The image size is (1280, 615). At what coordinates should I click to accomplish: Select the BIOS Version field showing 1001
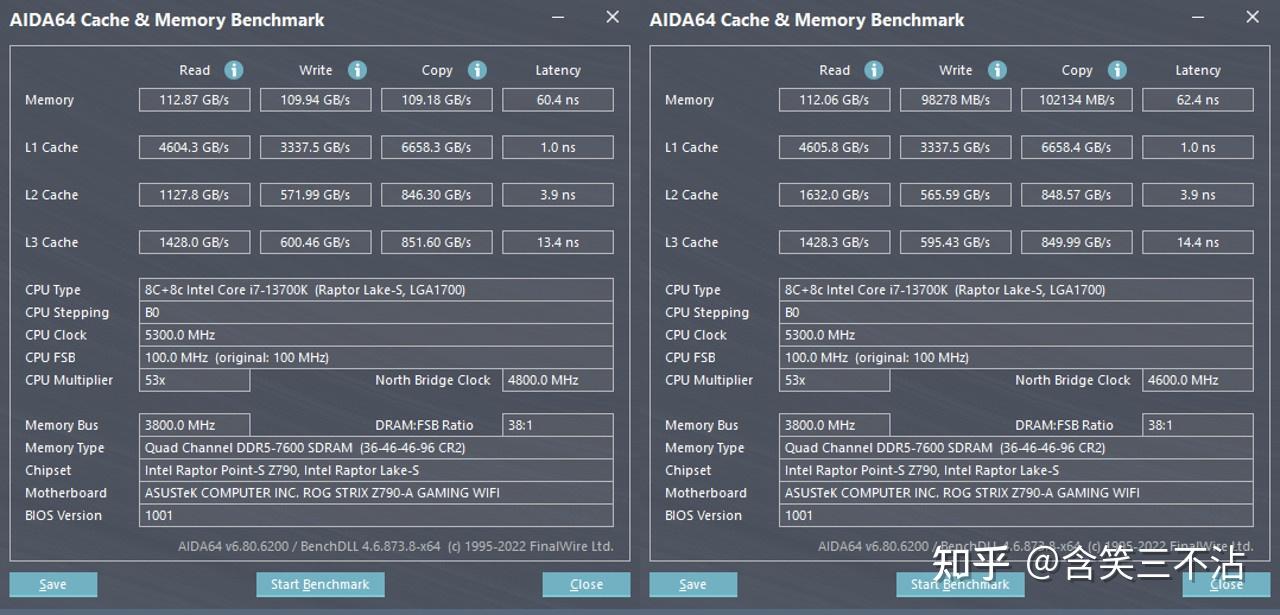click(x=376, y=515)
